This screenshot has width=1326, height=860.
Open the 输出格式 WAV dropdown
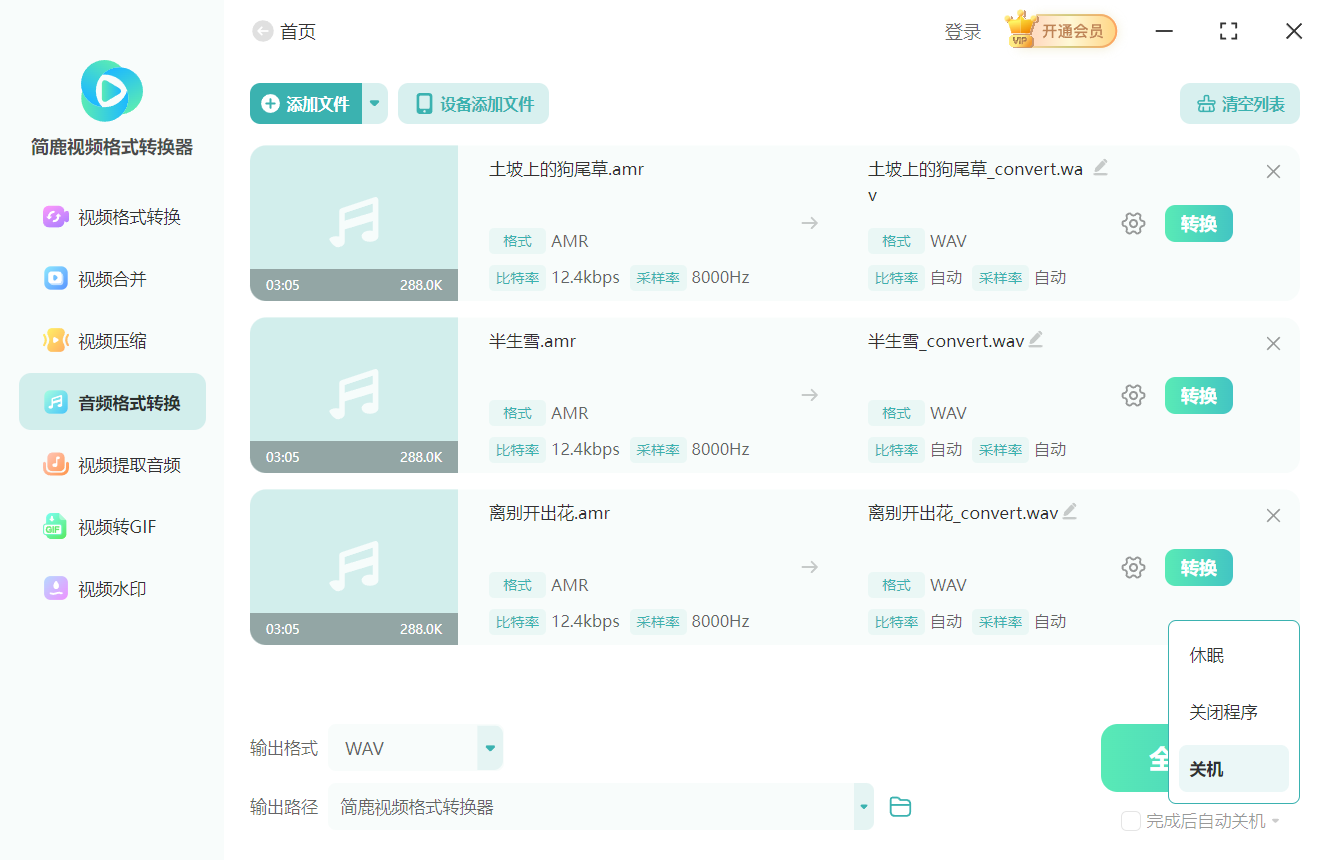pos(490,748)
